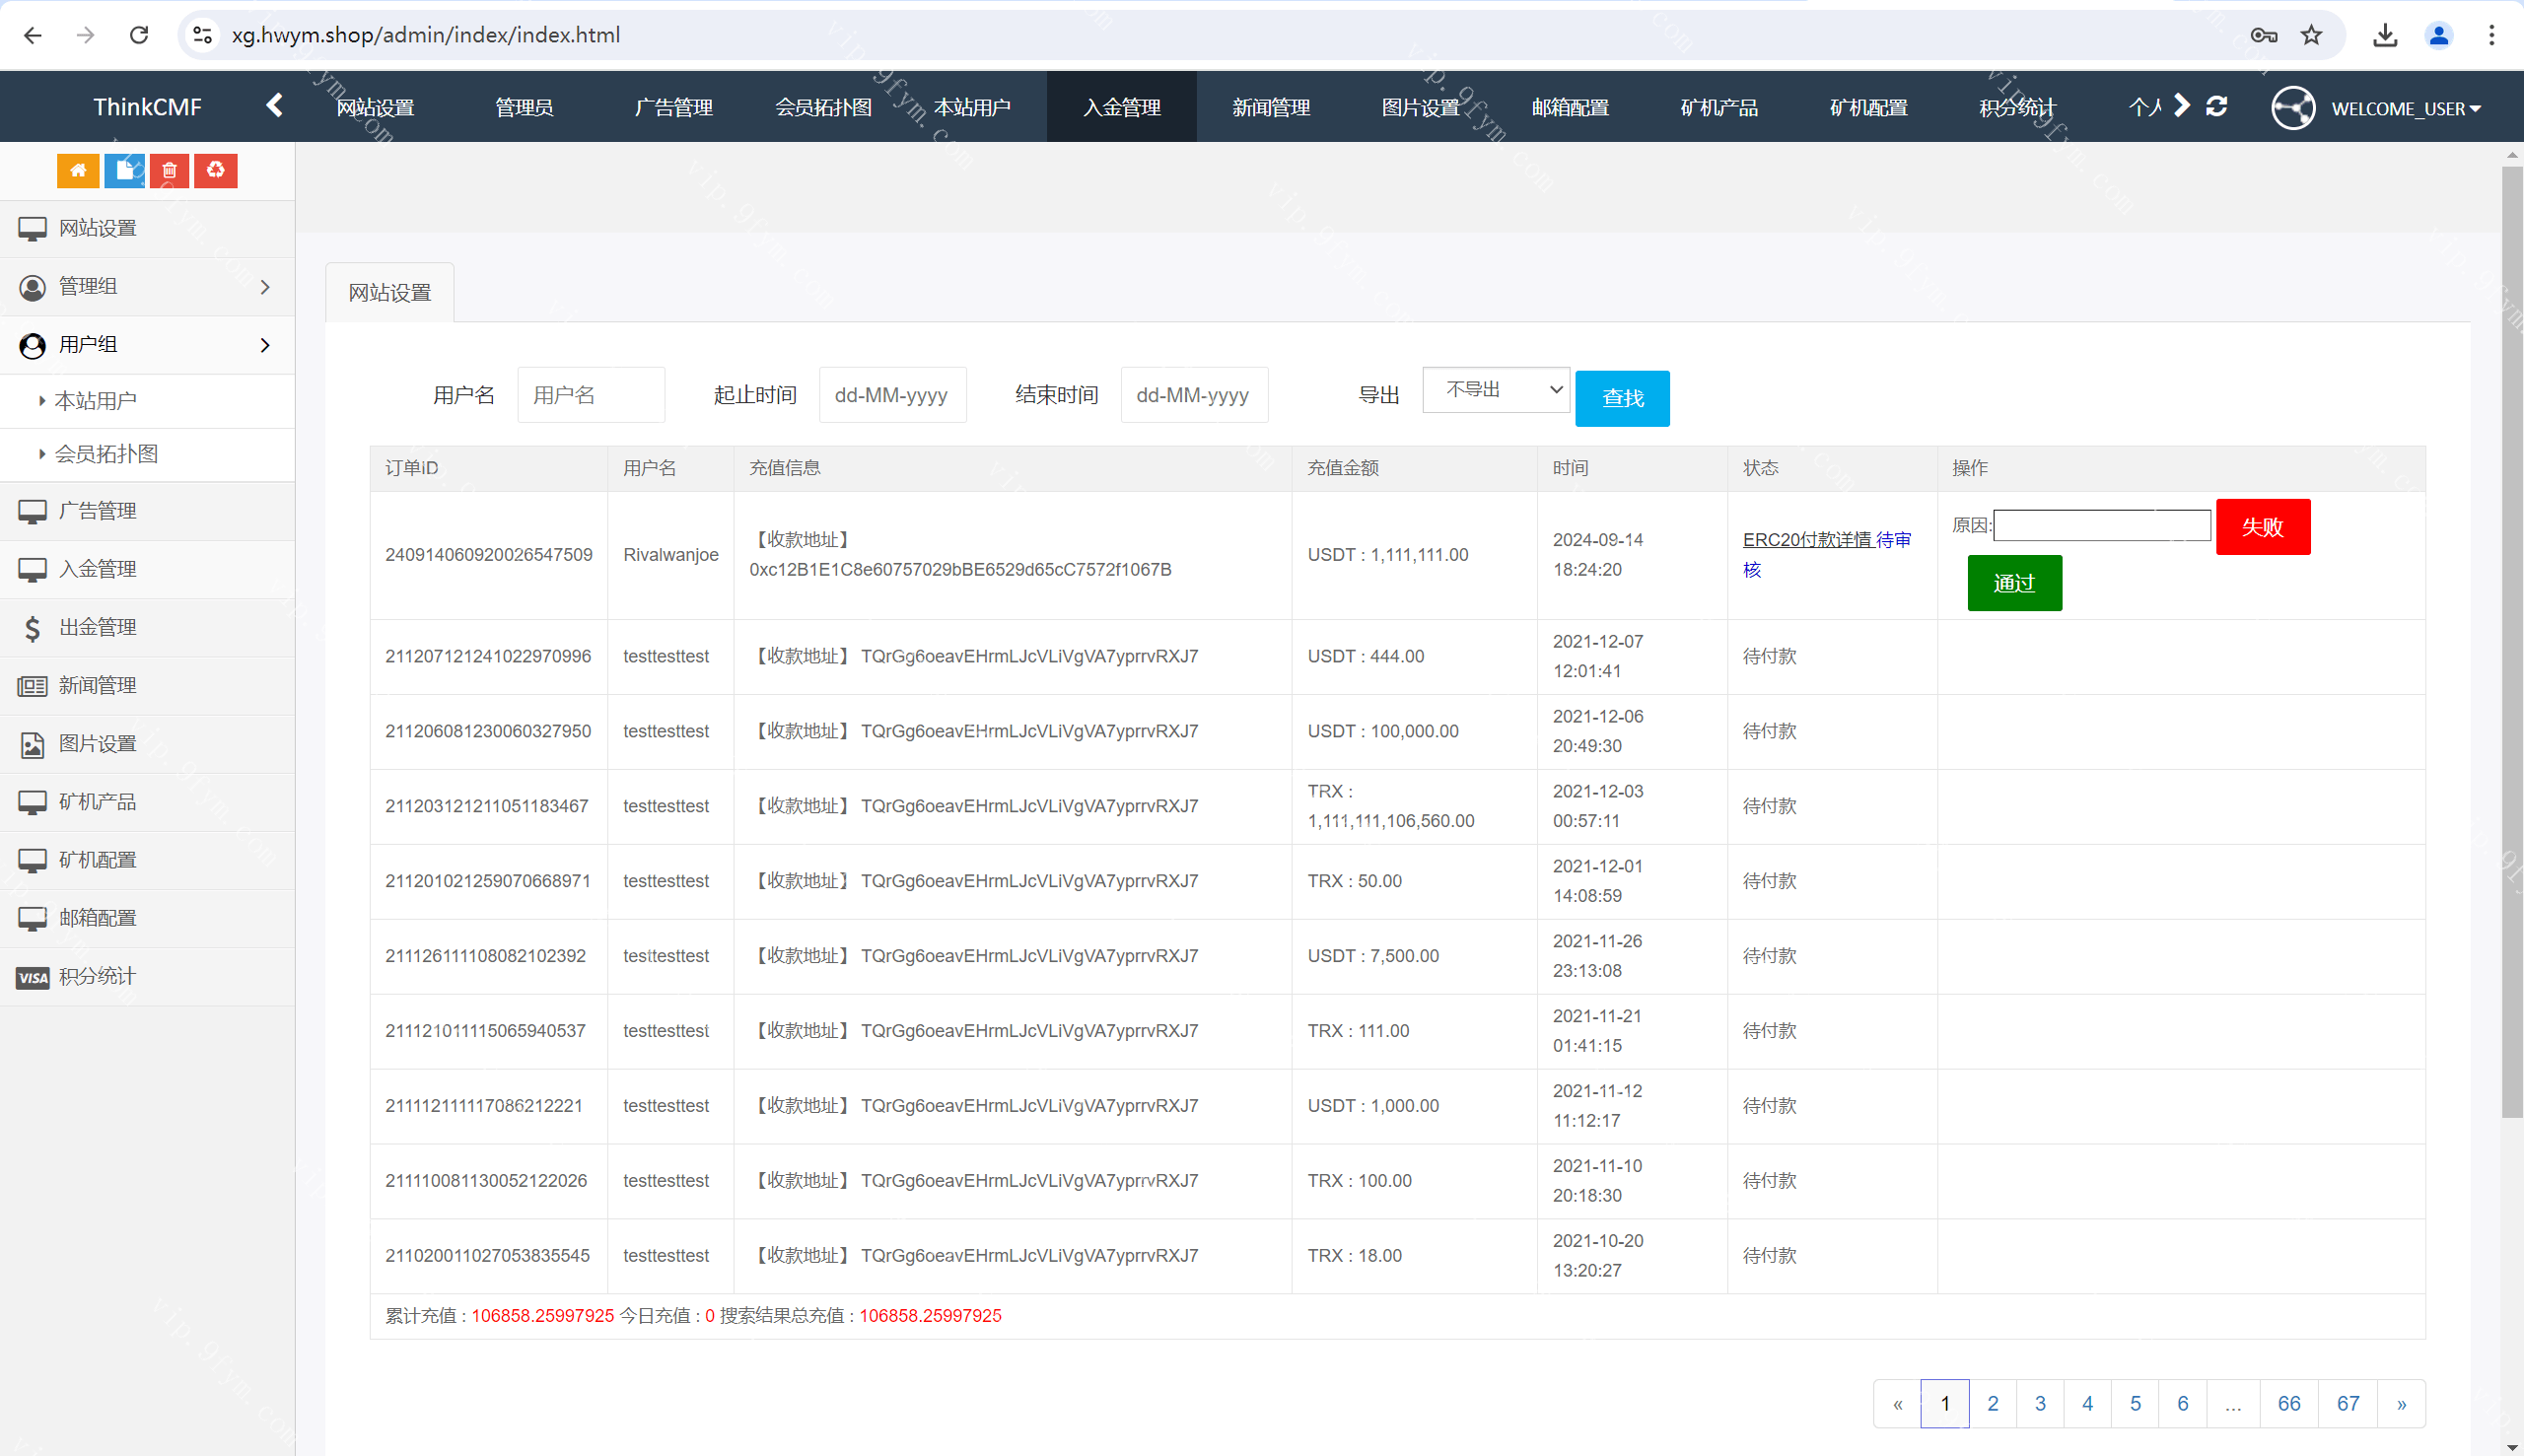Click the red recycle icon button
Screen dimensions: 2524x1456
point(216,171)
